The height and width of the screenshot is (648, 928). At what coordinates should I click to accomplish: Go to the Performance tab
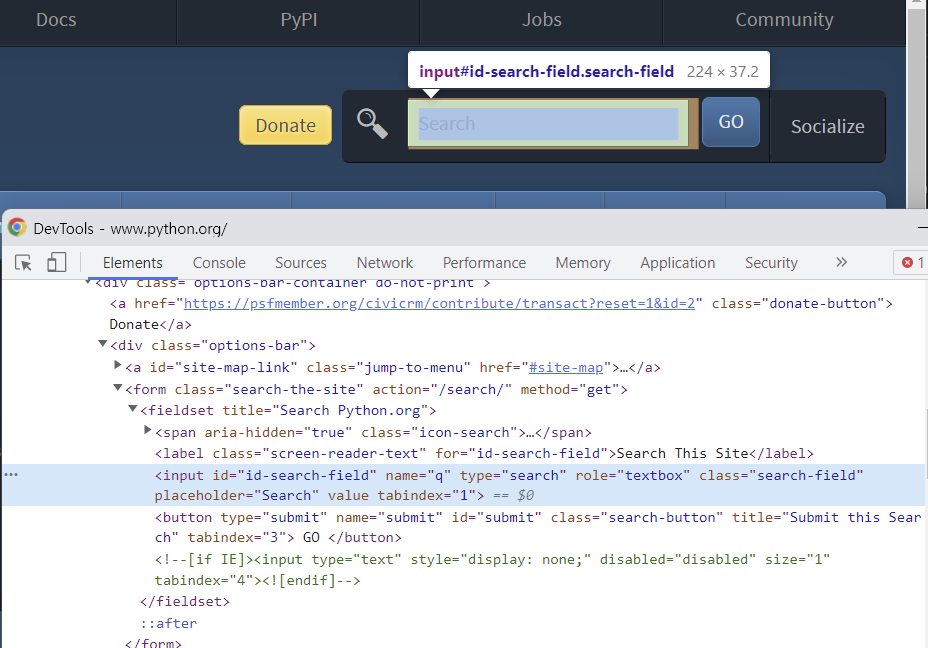click(484, 262)
